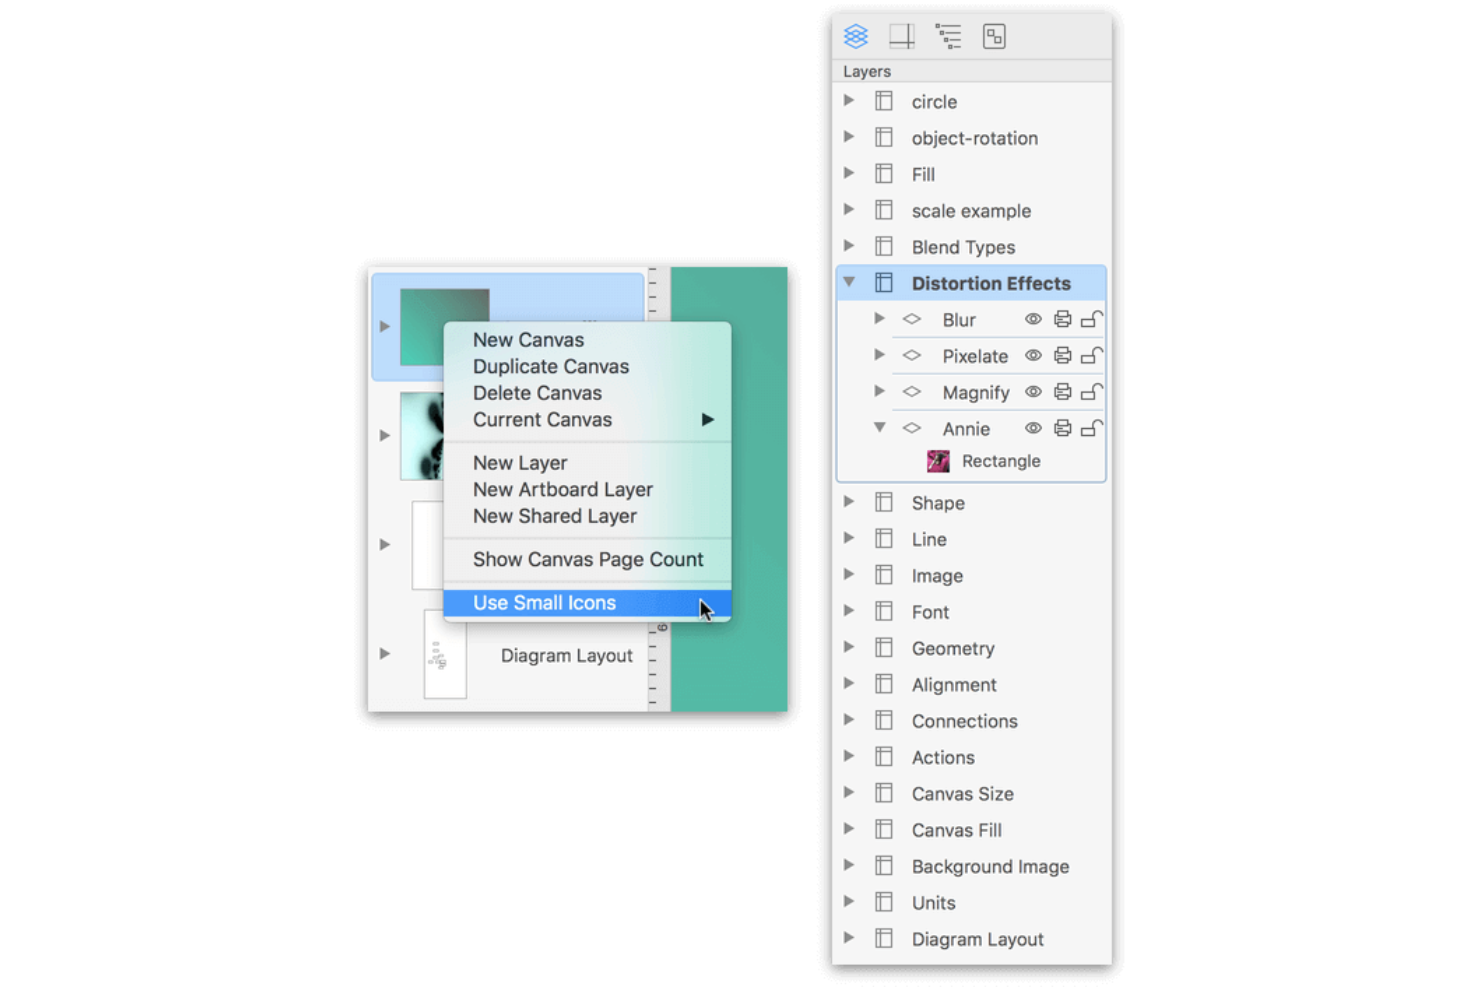Collapse the Distortion Effects canvas
The height and width of the screenshot is (987, 1480).
click(849, 283)
